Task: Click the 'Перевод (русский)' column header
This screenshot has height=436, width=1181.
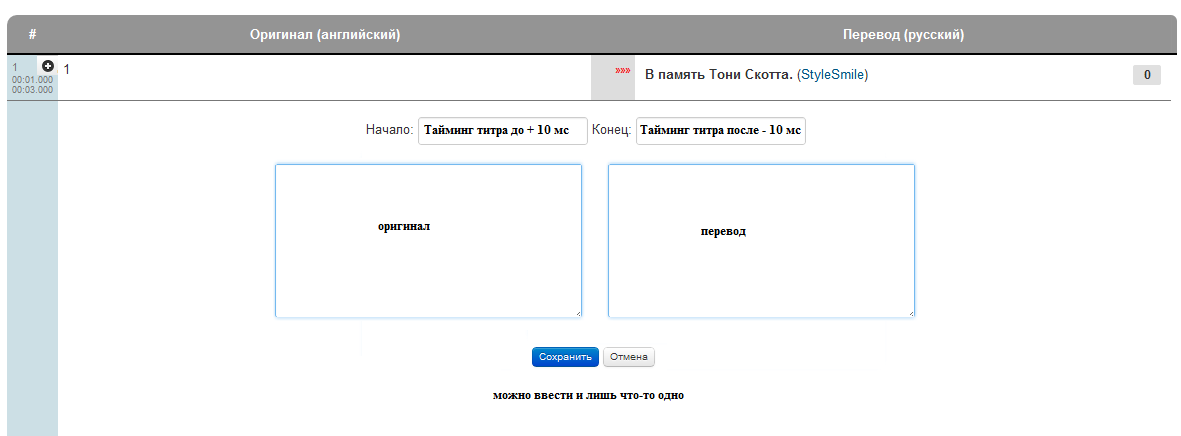Action: pyautogui.click(x=904, y=35)
